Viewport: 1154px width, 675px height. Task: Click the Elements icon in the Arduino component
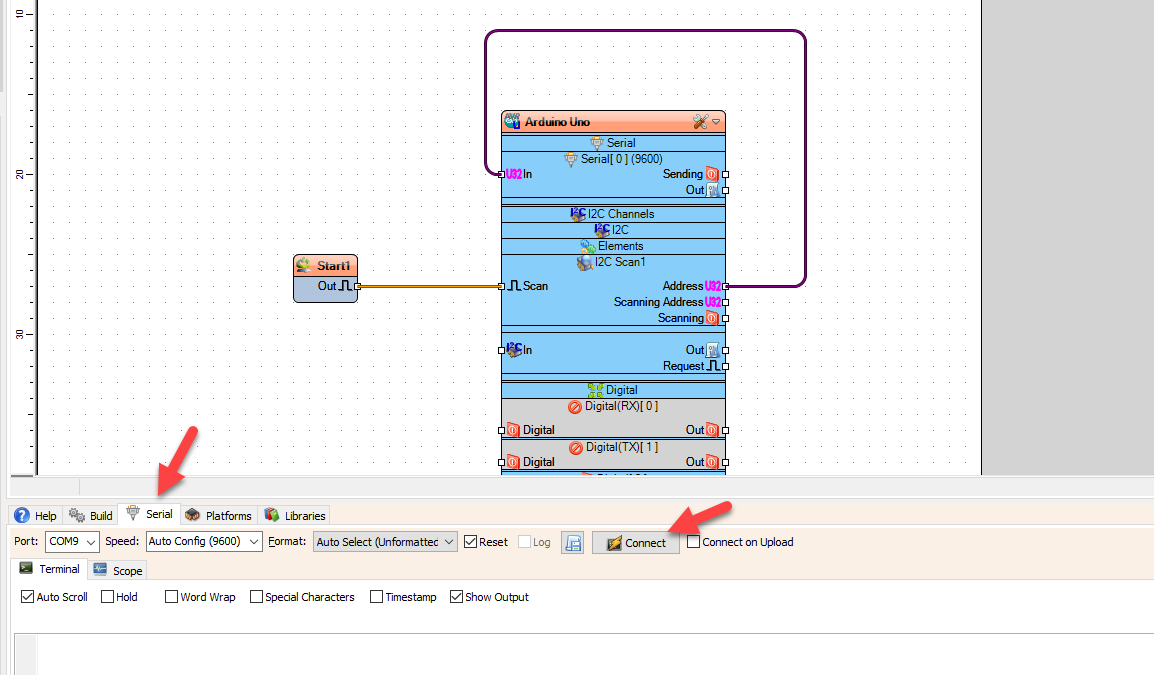coord(586,246)
